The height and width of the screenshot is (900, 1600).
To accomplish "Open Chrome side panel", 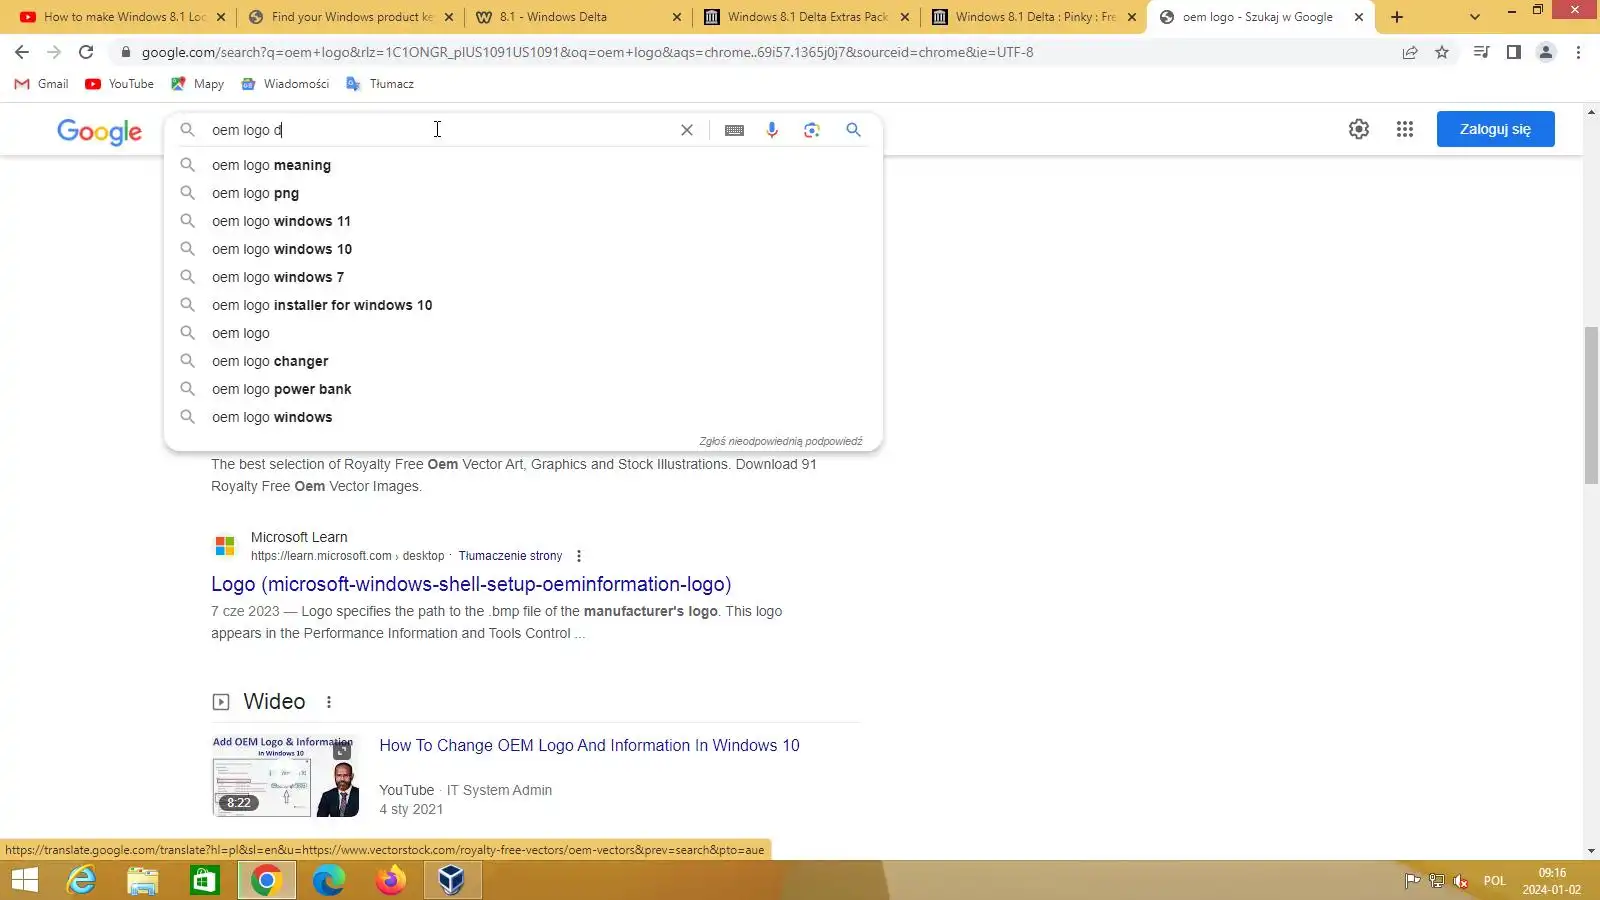I will [1514, 52].
